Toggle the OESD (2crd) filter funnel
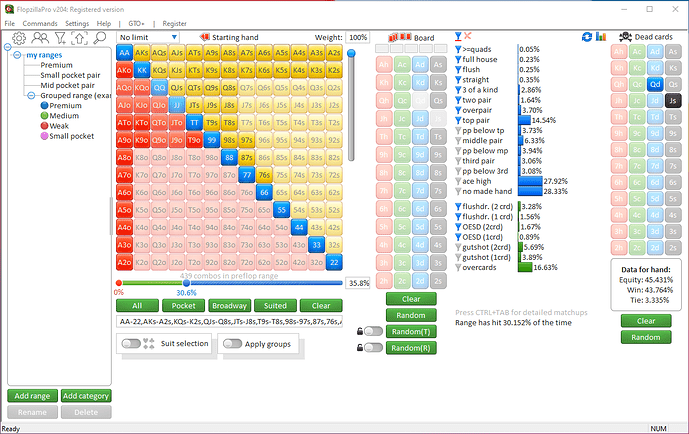Viewport: 689px width, 434px height. click(x=458, y=227)
